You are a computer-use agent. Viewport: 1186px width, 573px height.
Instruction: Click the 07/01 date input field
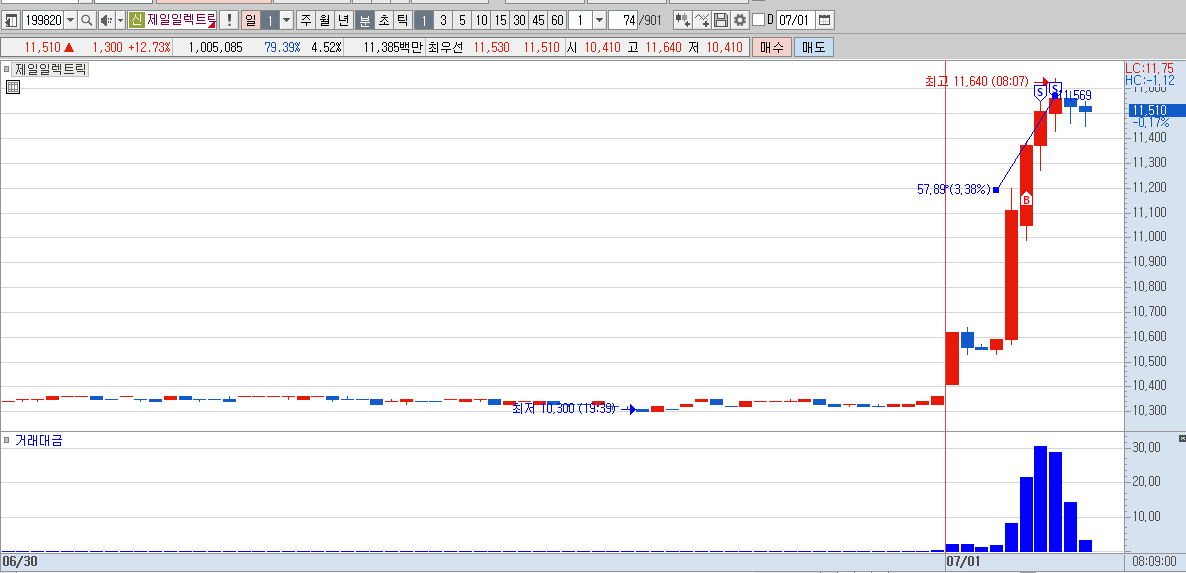796,20
